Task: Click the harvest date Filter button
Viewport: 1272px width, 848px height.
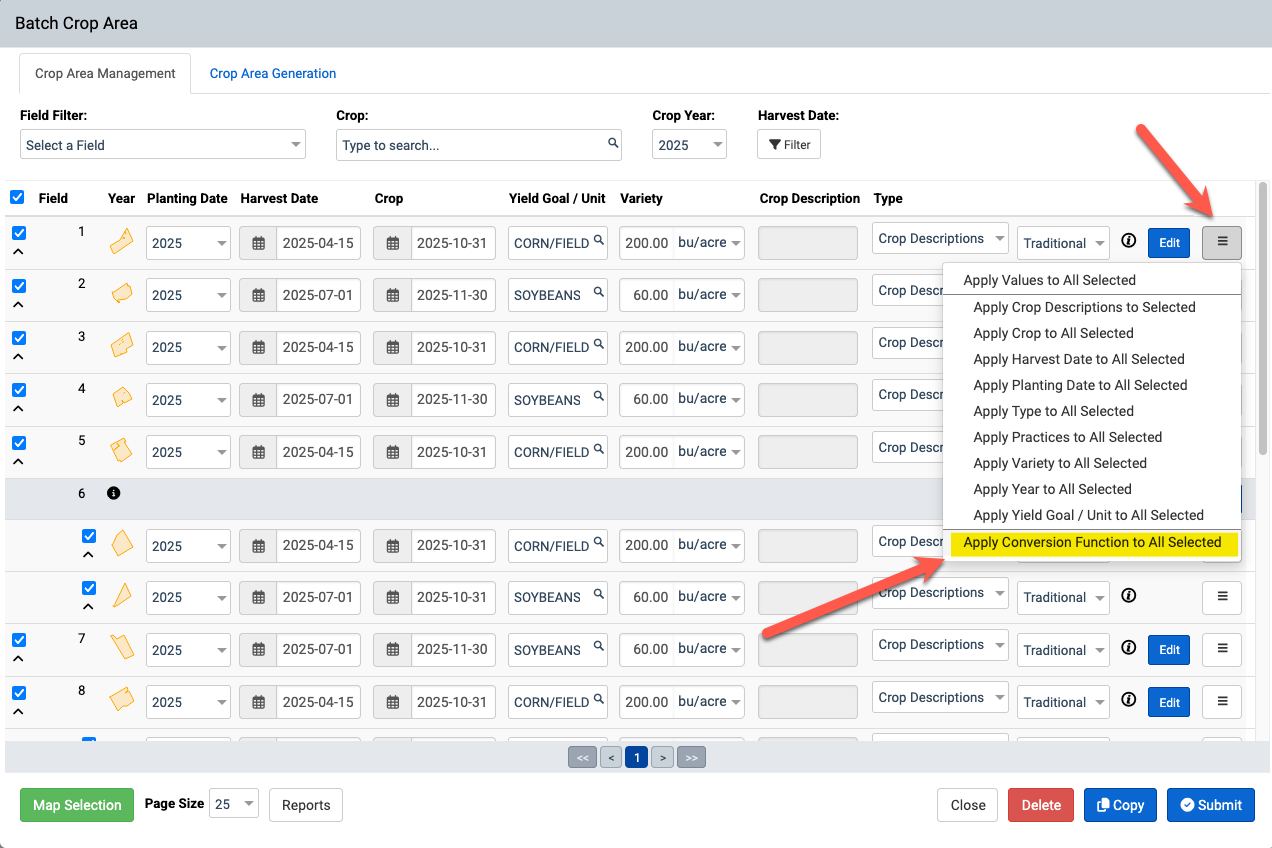Action: pyautogui.click(x=789, y=144)
